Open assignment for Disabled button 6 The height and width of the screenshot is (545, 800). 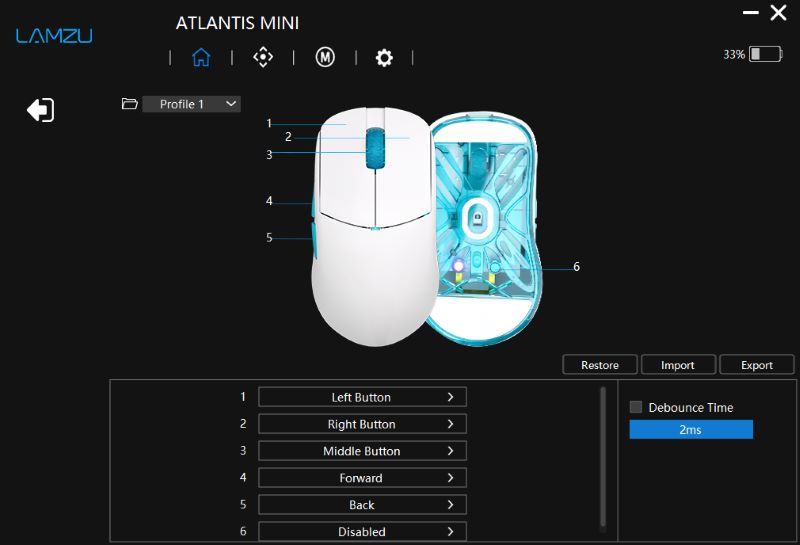click(x=362, y=532)
